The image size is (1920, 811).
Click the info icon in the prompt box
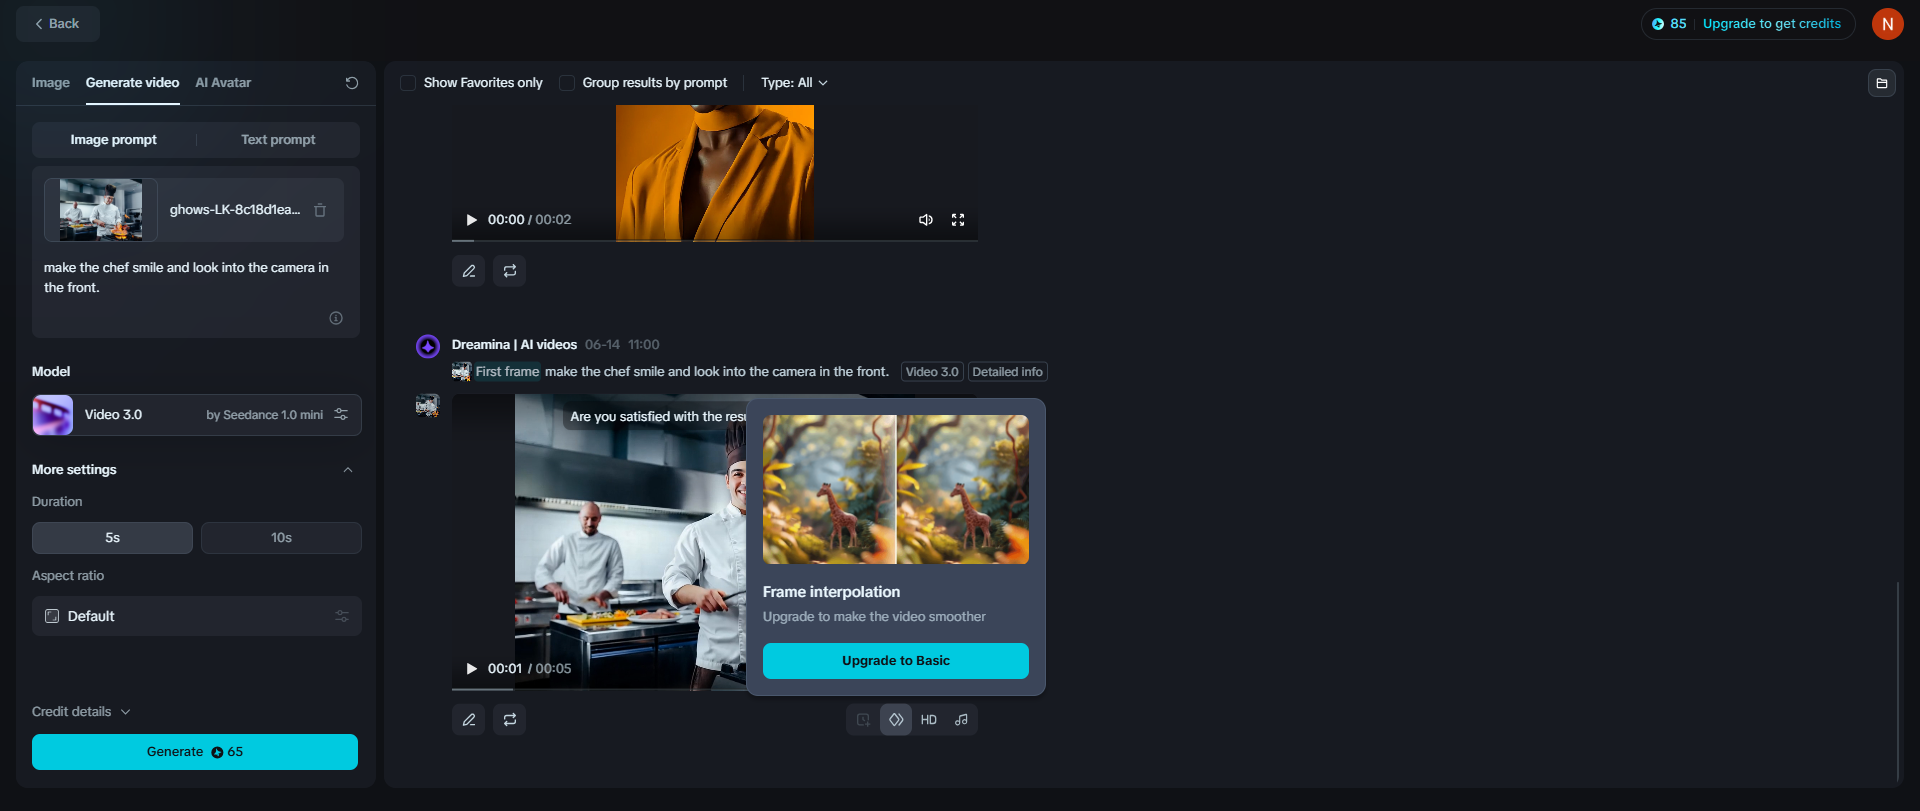(x=336, y=318)
